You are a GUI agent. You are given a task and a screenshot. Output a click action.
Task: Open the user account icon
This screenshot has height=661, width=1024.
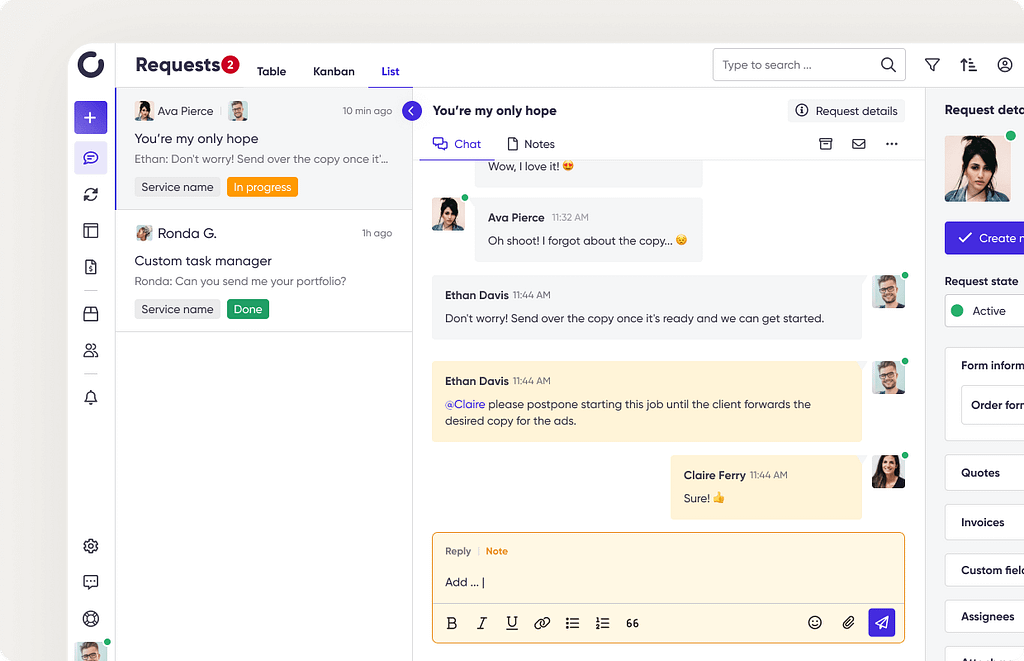(1005, 65)
